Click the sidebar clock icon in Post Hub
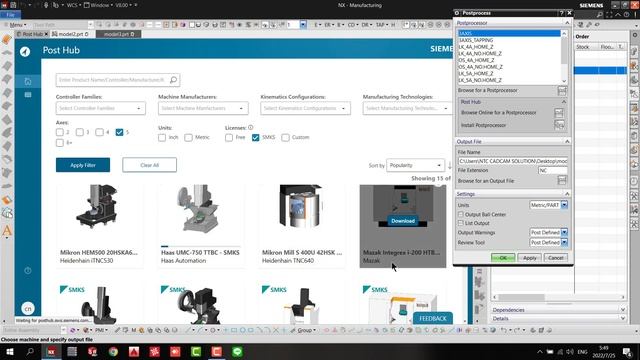The width and height of the screenshot is (640, 360). [28, 270]
